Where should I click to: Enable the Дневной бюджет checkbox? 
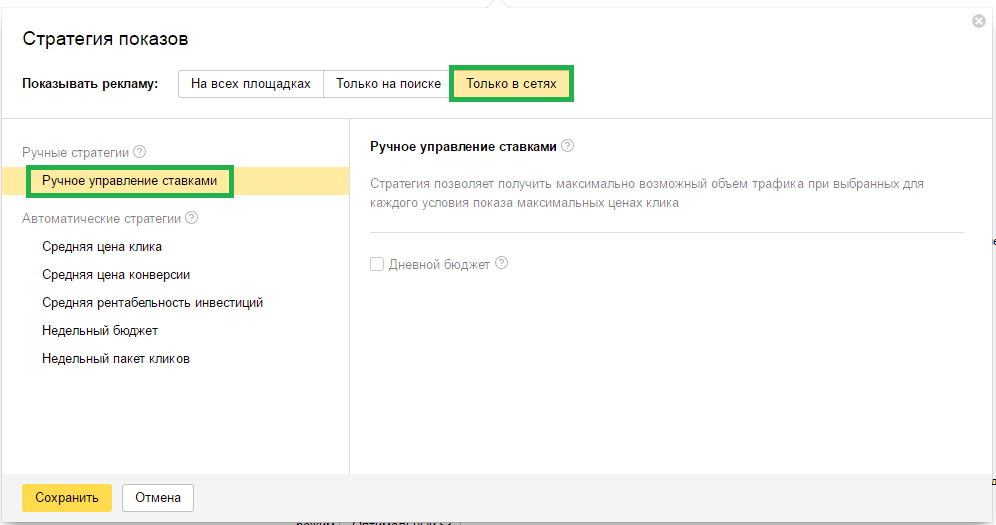(x=377, y=265)
